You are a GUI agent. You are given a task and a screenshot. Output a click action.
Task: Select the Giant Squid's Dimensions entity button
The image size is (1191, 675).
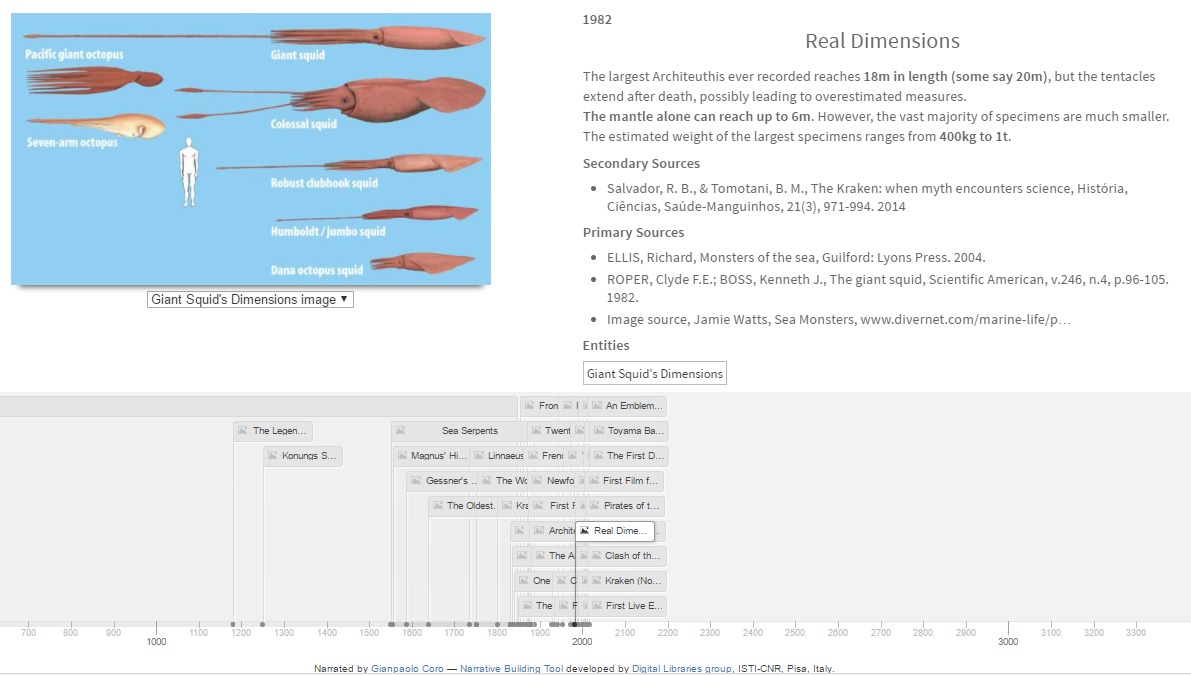(x=655, y=374)
